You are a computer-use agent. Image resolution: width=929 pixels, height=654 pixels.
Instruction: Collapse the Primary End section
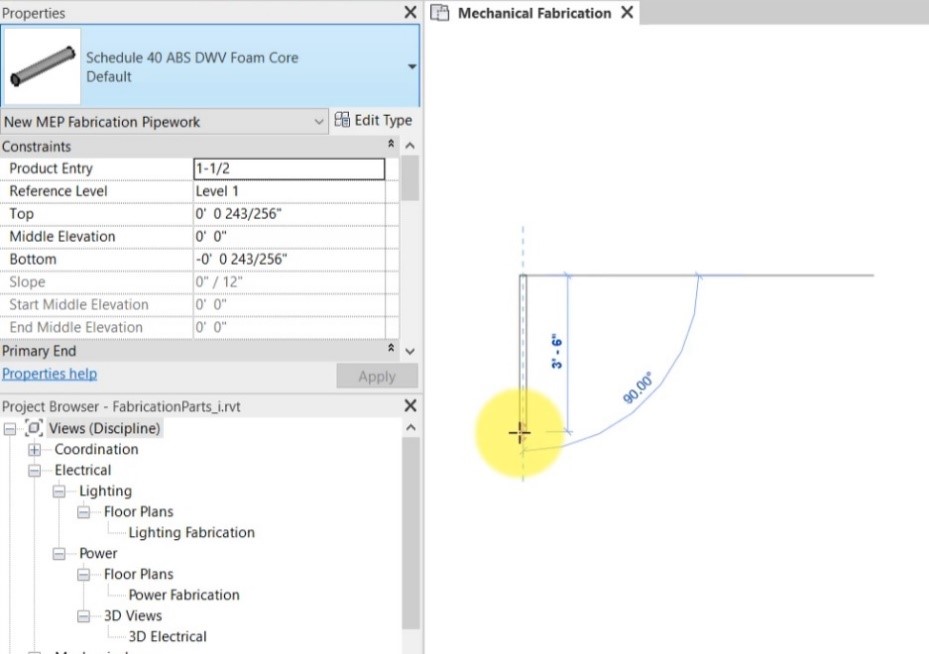(390, 350)
